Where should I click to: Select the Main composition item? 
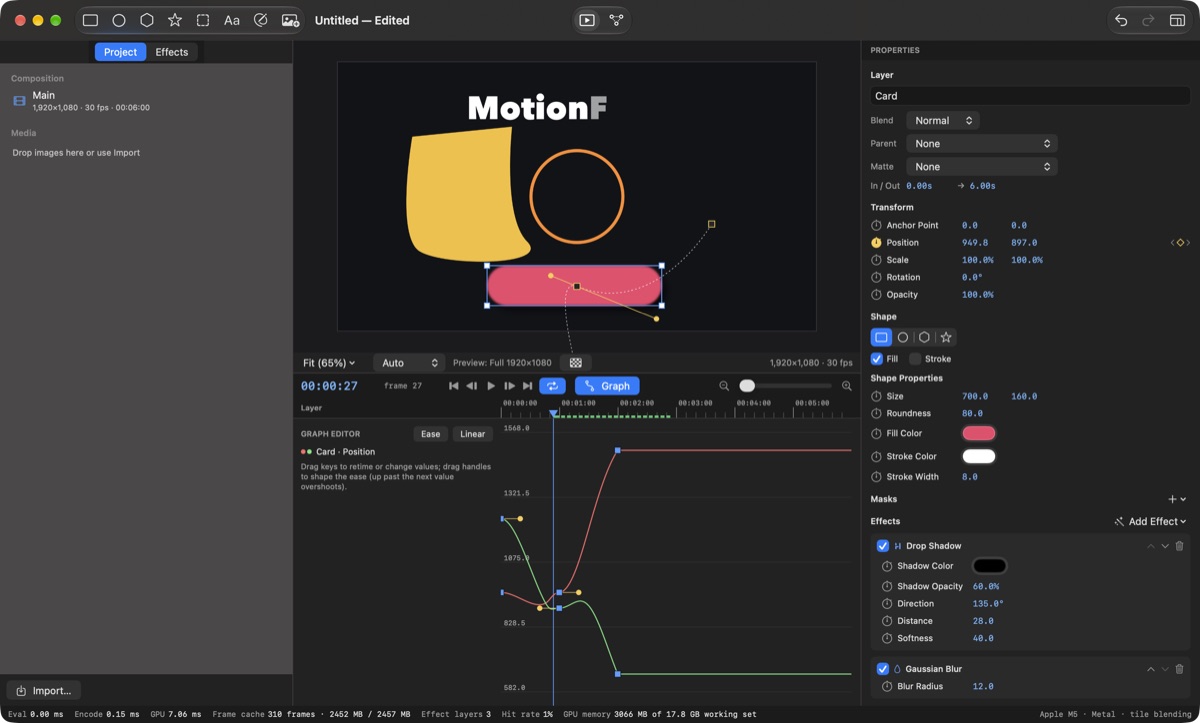(146, 101)
